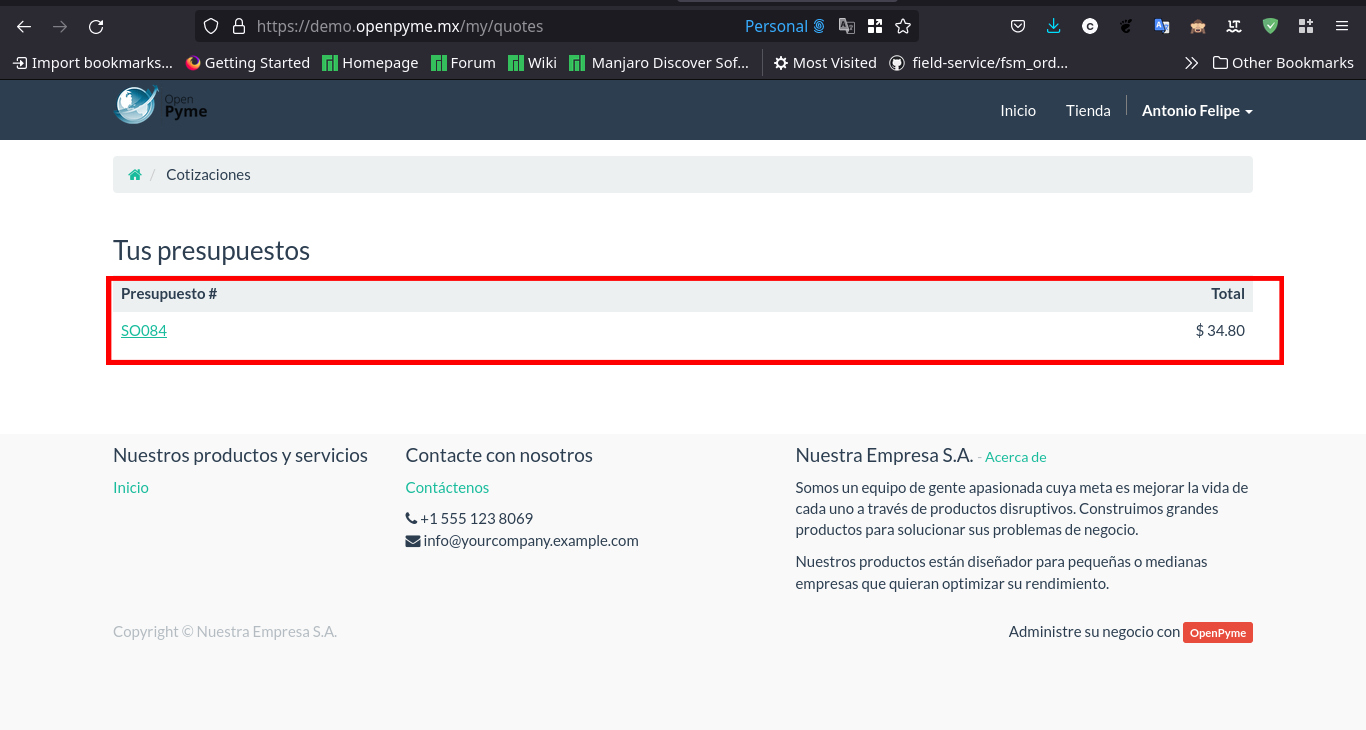Image resolution: width=1366 pixels, height=730 pixels.
Task: Open the Google Translate extension
Action: click(x=1162, y=27)
